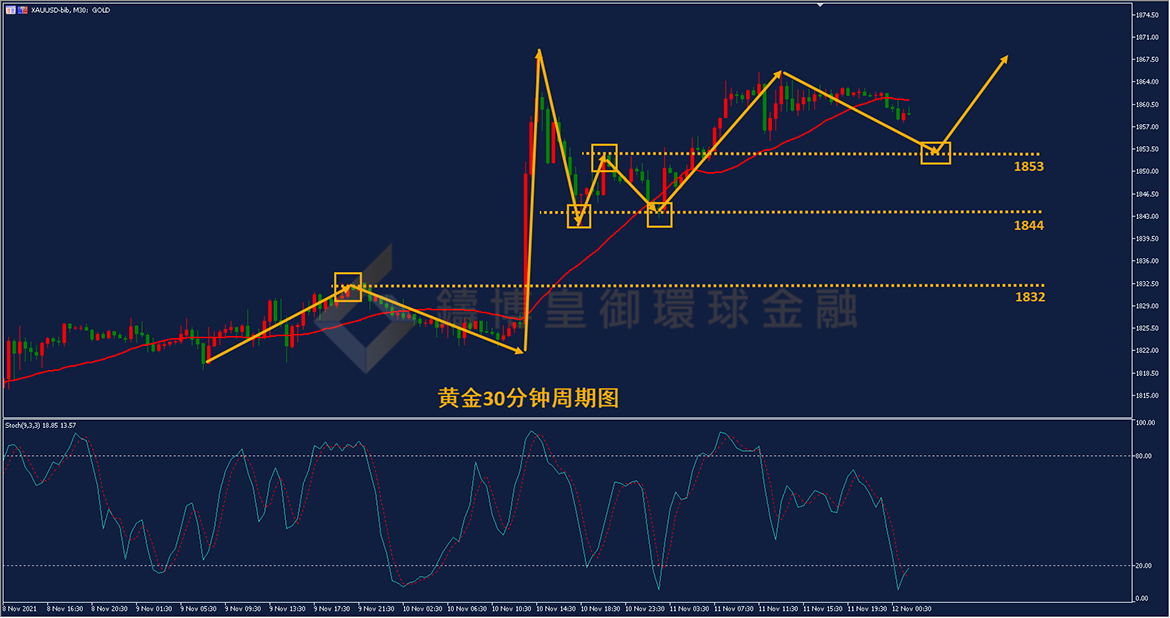Image resolution: width=1170 pixels, height=618 pixels.
Task: Click the 1832 price level label
Action: (x=1030, y=297)
